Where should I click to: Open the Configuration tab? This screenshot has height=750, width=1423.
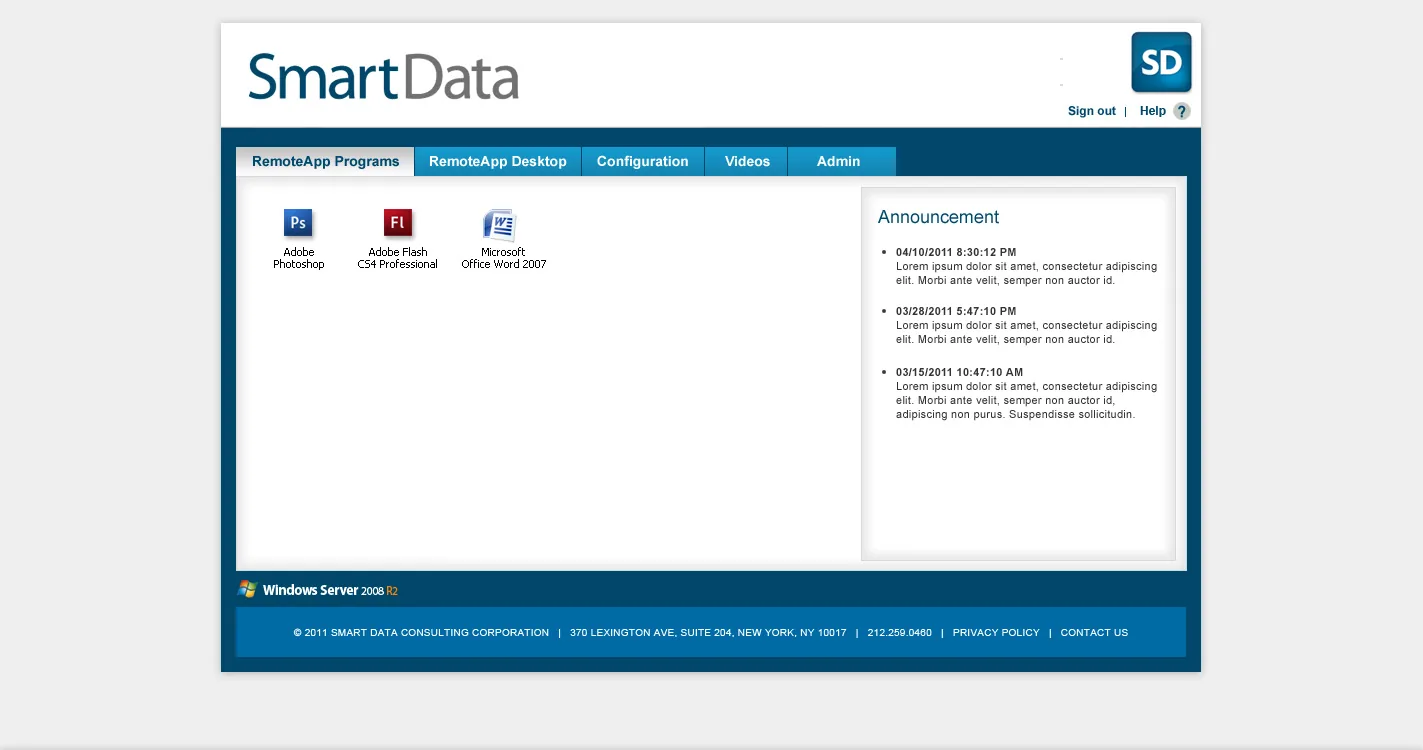coord(643,161)
